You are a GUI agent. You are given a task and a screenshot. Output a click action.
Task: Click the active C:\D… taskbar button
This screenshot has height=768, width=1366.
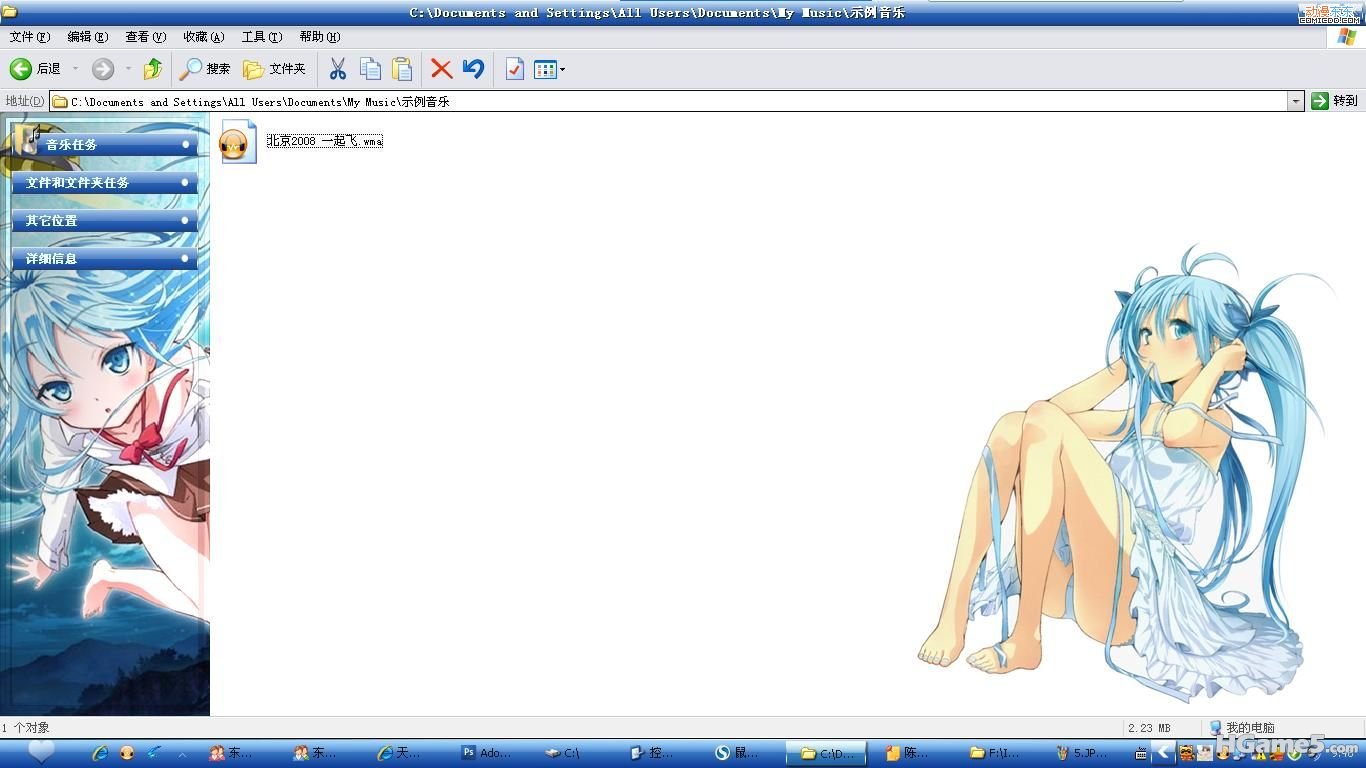pos(826,753)
